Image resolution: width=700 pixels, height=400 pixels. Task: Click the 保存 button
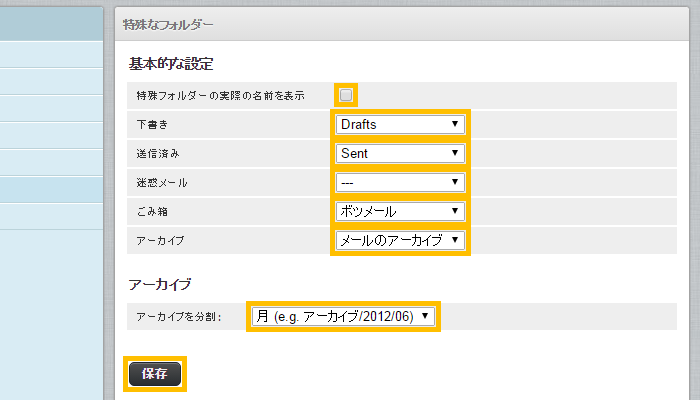coord(154,374)
